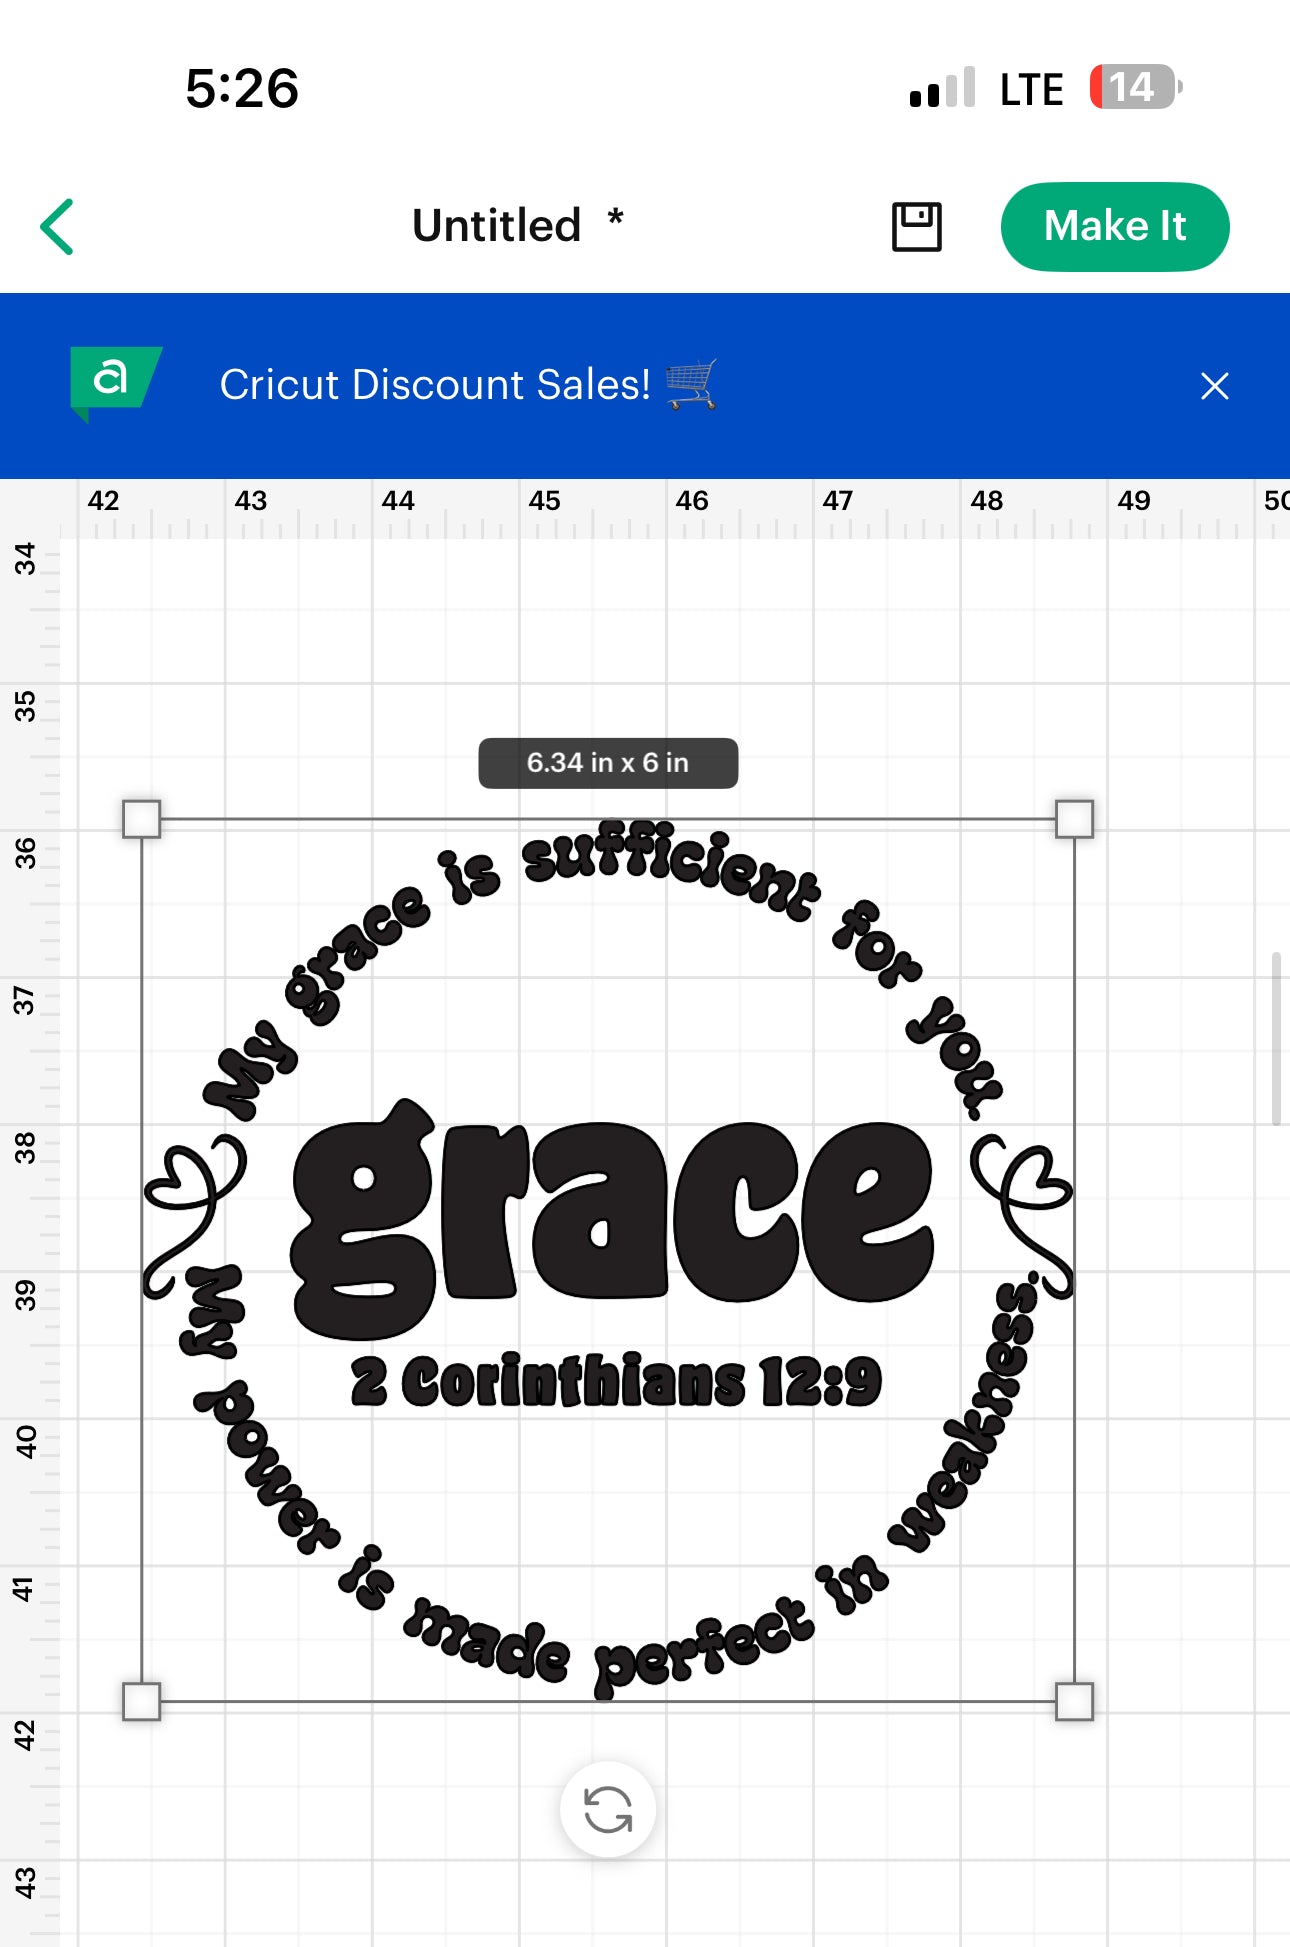This screenshot has width=1290, height=1947.
Task: Open the Cricut Discount Sales! link
Action: pos(435,385)
